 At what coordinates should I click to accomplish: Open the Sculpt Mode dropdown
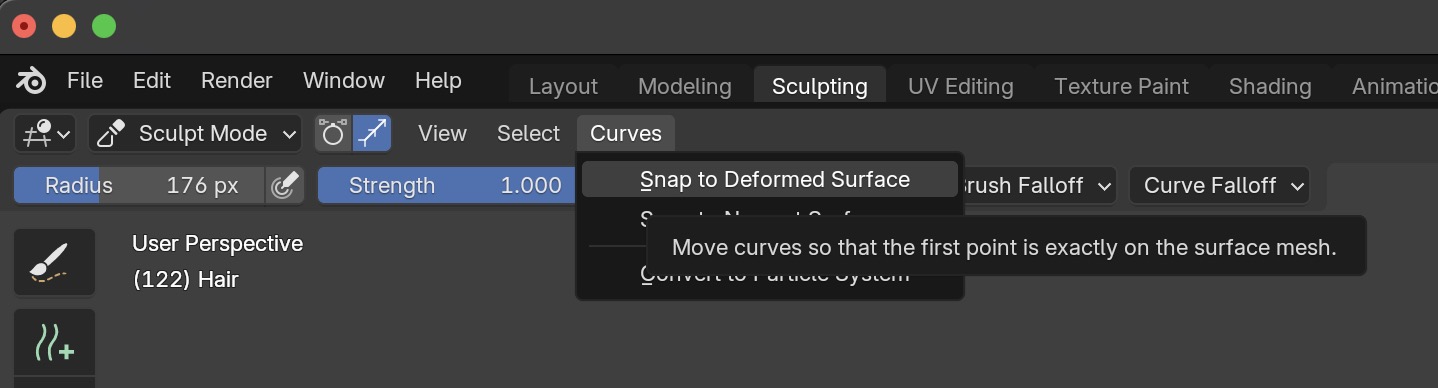pos(195,134)
